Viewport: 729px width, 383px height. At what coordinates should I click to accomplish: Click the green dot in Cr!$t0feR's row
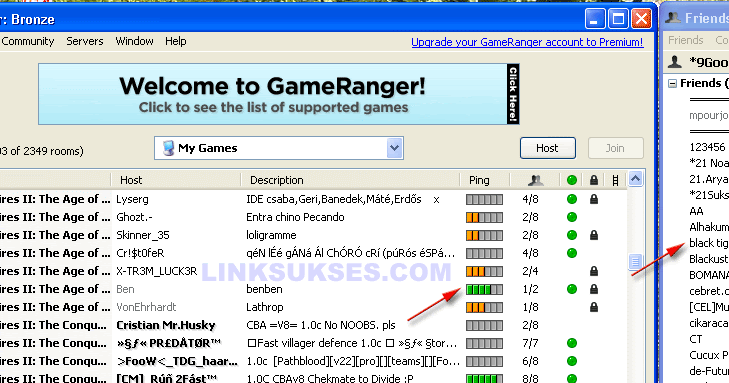(x=572, y=253)
